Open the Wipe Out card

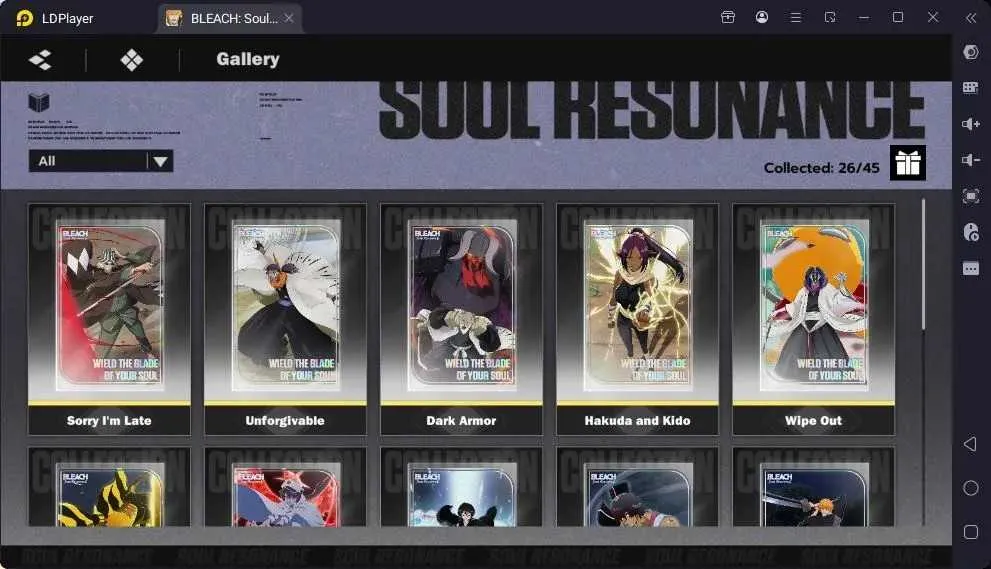pos(813,319)
